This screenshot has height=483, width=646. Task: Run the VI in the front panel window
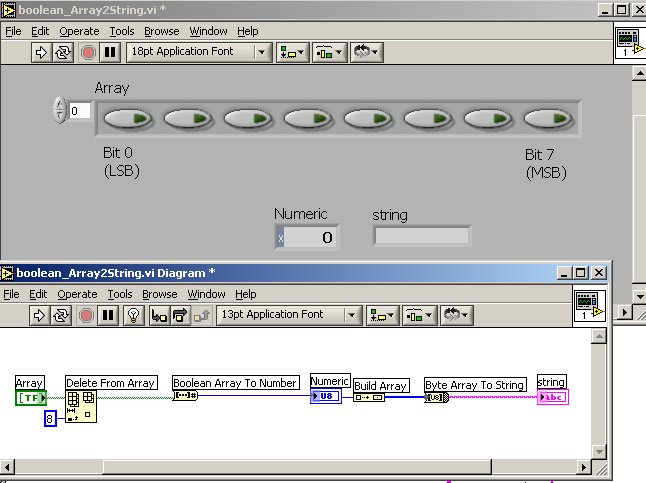tap(41, 52)
